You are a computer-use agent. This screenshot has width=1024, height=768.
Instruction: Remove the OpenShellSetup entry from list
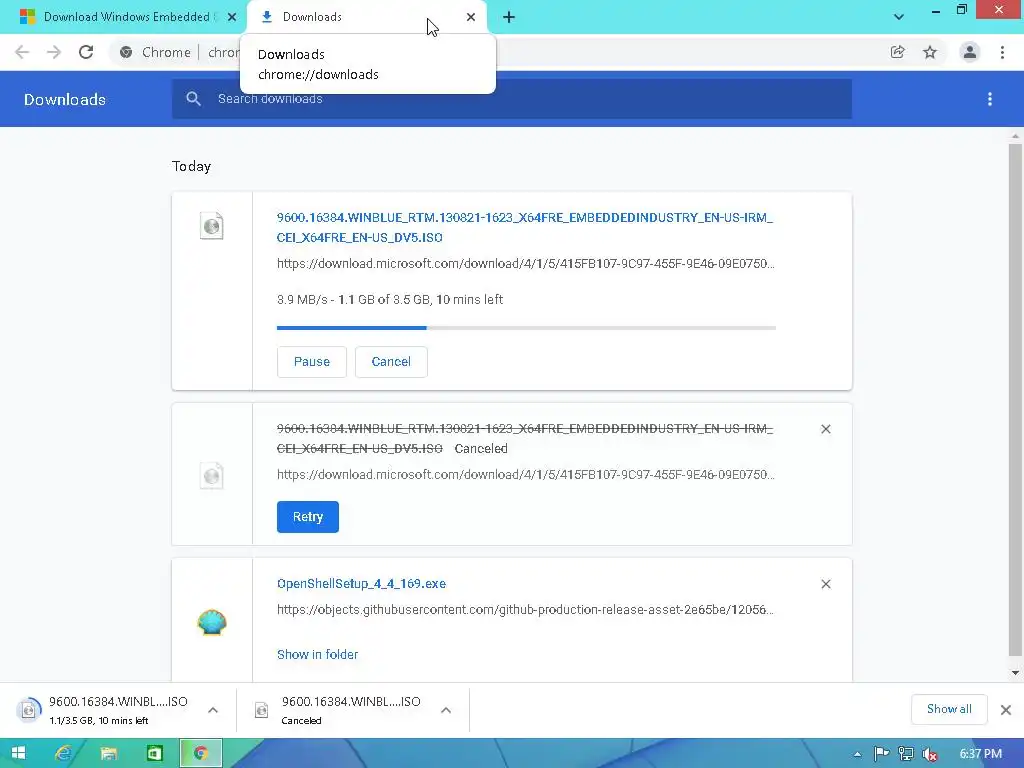coord(826,584)
